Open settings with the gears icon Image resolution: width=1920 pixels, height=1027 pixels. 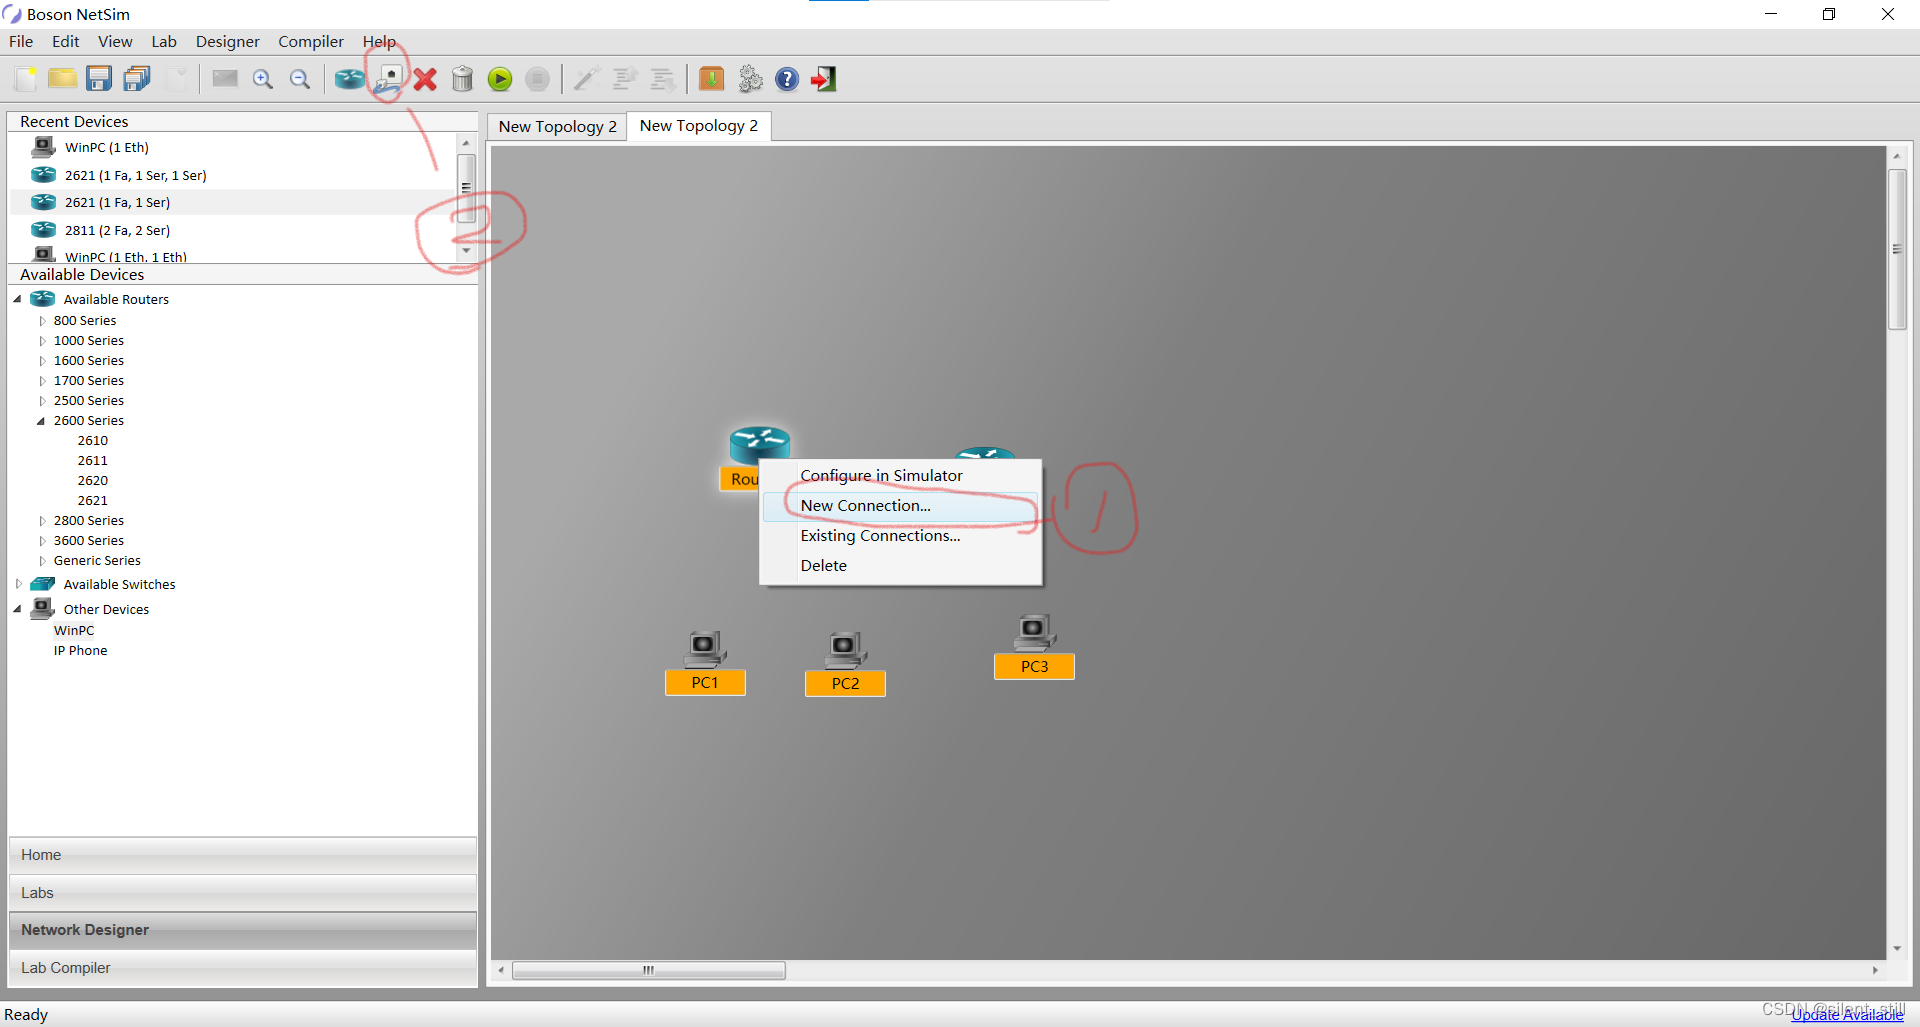tap(750, 79)
